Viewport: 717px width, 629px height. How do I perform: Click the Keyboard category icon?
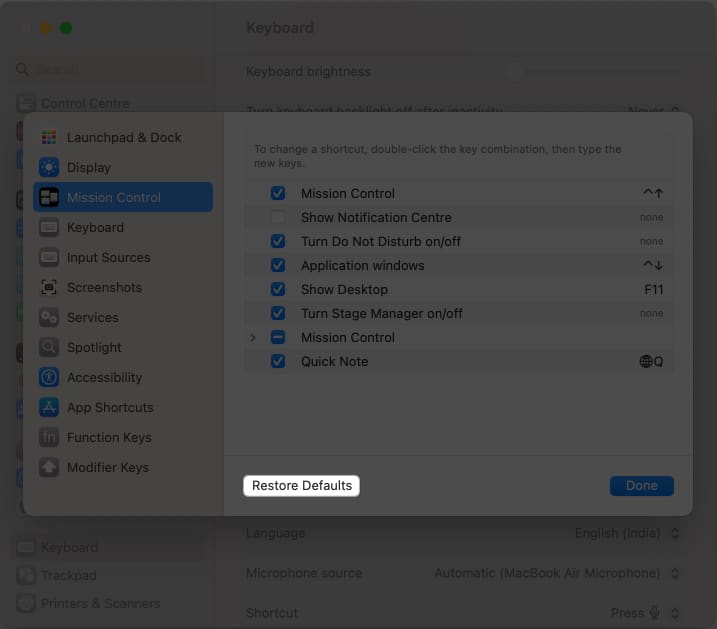(x=49, y=227)
